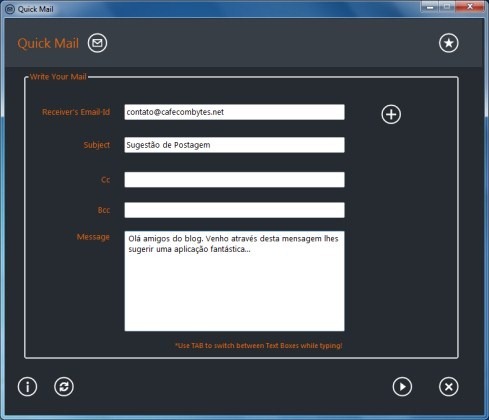
Task: Click the circled X exit icon
Action: (x=449, y=387)
